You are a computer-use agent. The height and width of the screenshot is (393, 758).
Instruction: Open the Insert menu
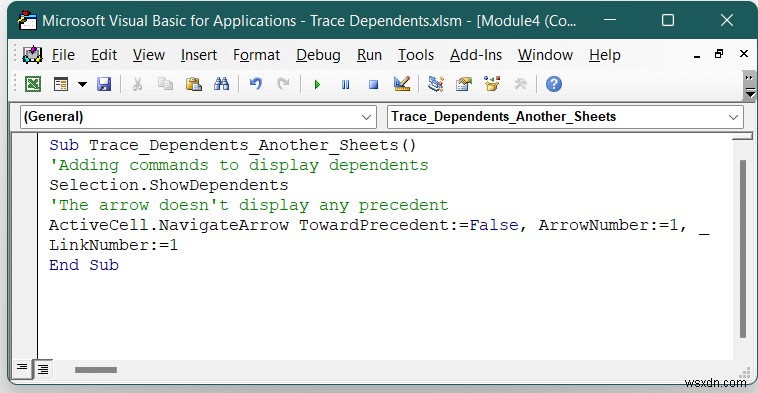[x=199, y=55]
